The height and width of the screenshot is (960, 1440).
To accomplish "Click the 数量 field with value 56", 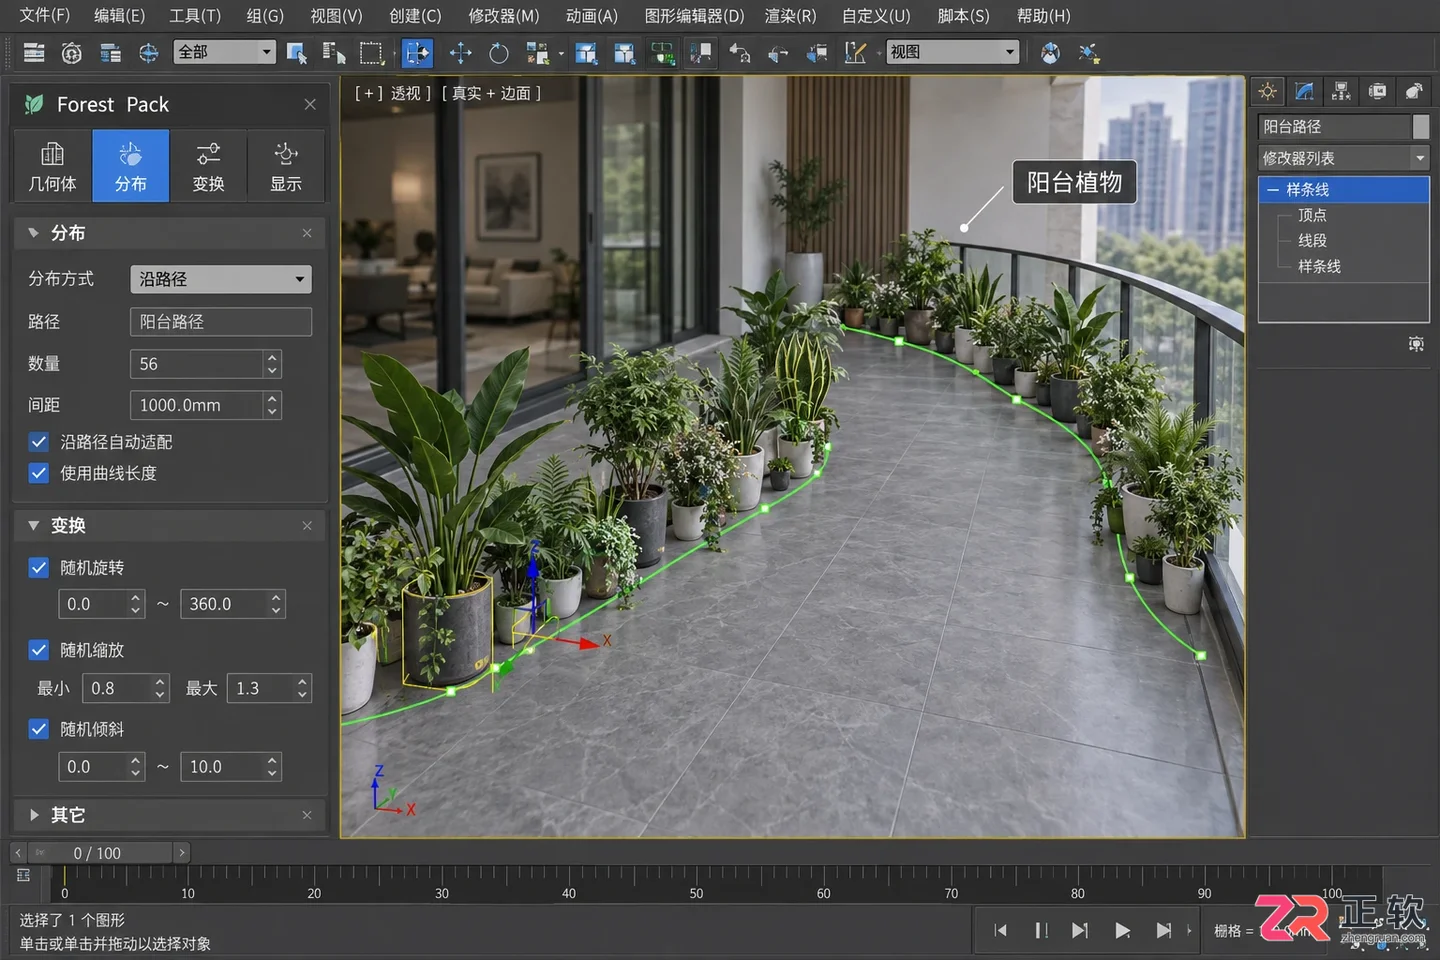I will tap(196, 364).
